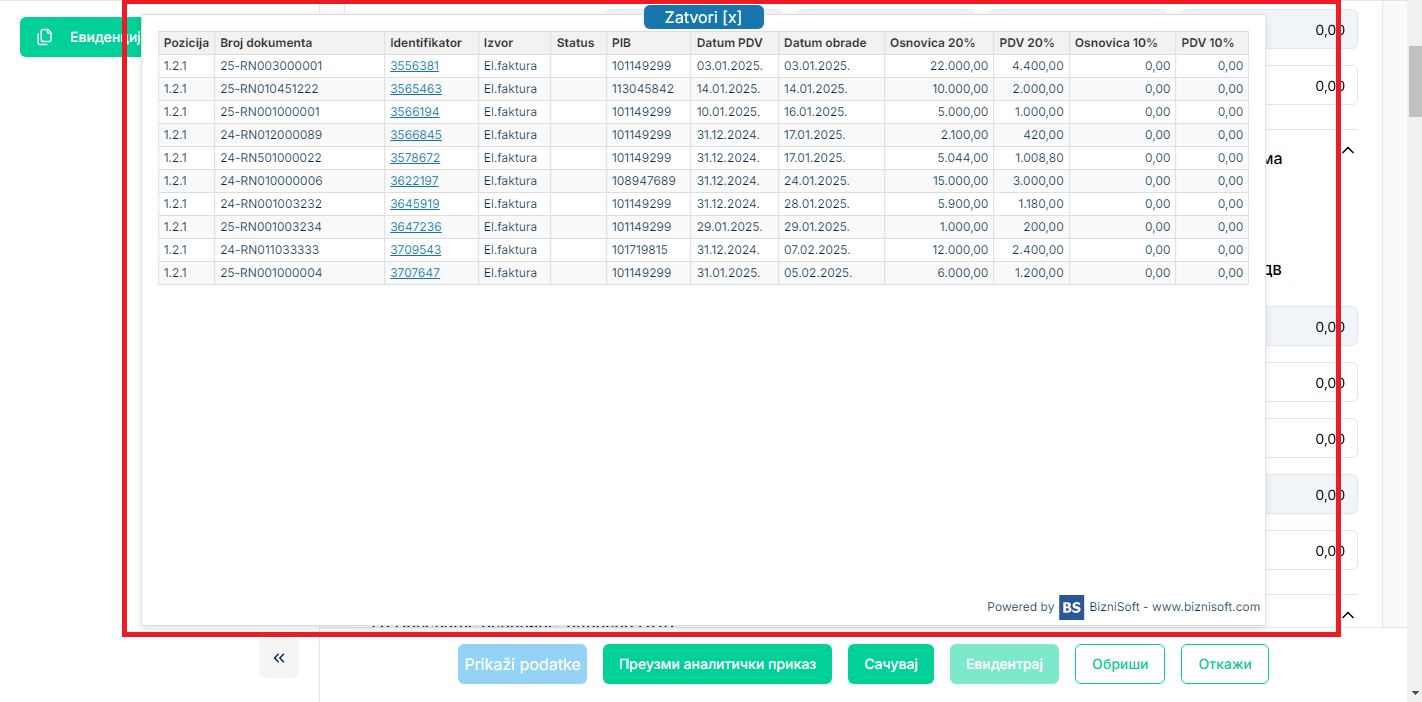This screenshot has width=1422, height=702.
Task: Click the green Евиденција document icon
Action: (44, 37)
